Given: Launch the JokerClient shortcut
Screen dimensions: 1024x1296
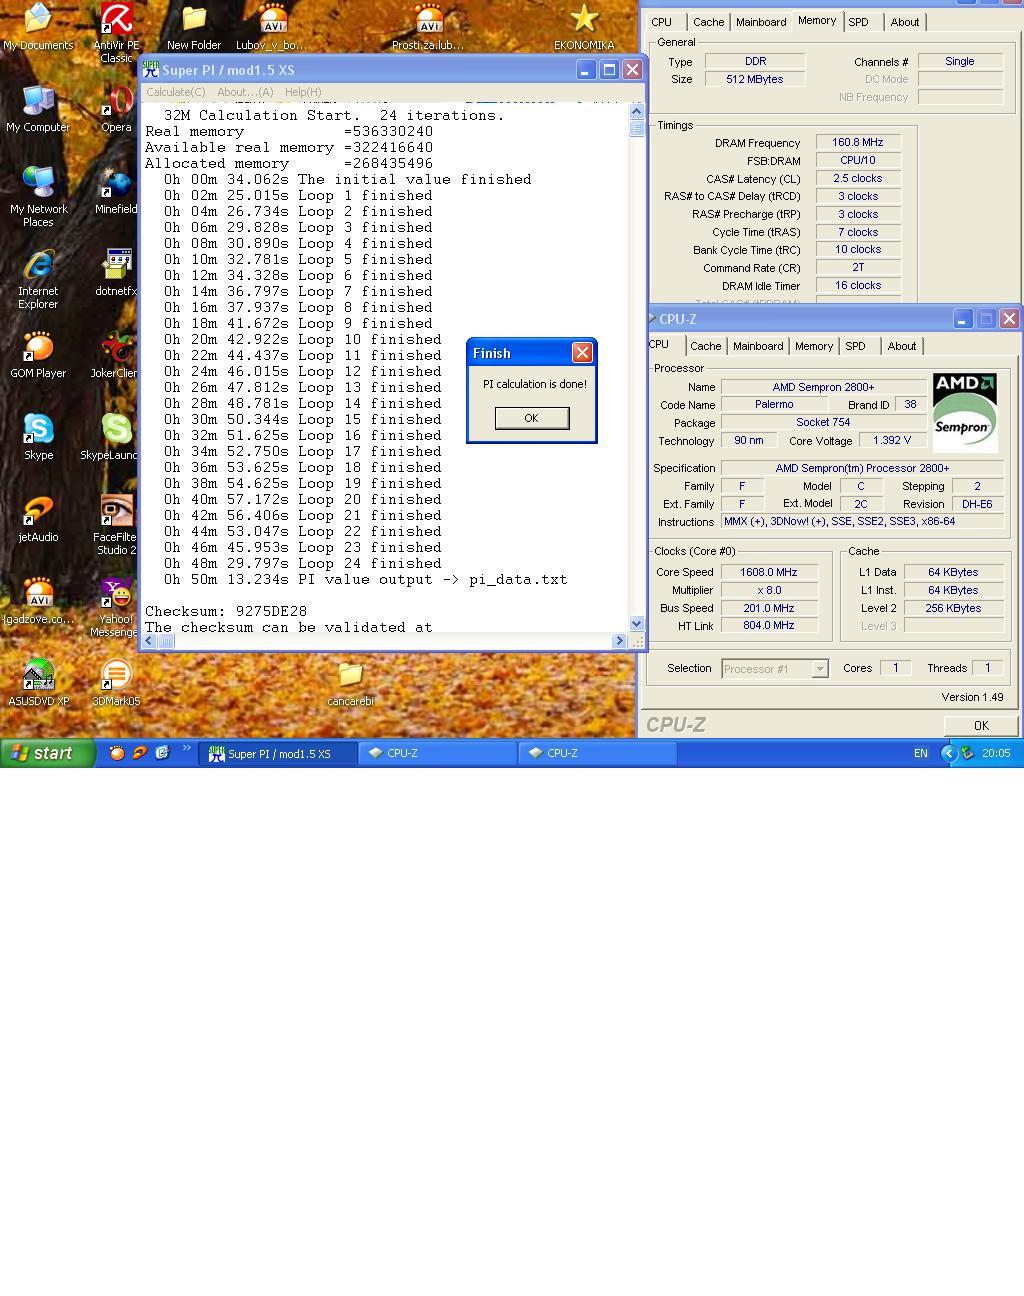Looking at the screenshot, I should pyautogui.click(x=116, y=354).
